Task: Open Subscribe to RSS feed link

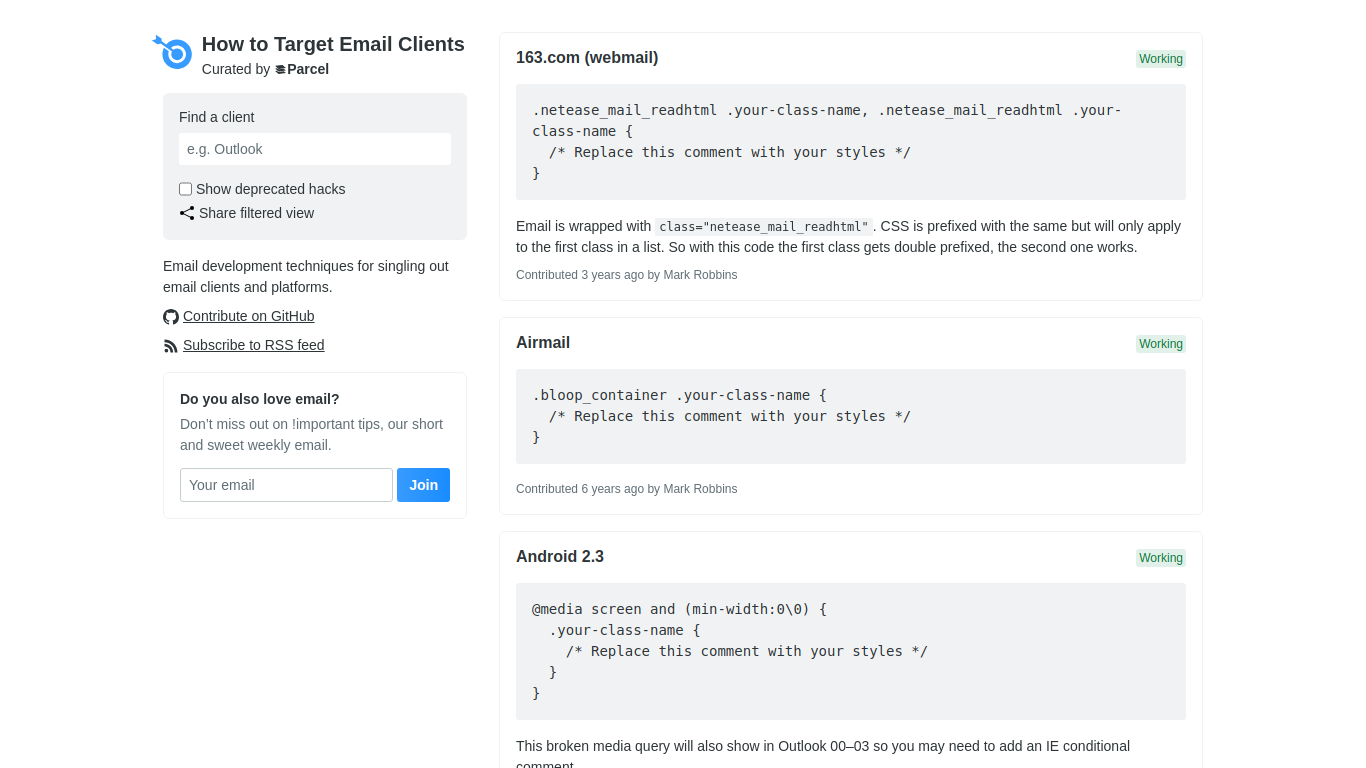Action: (x=253, y=345)
